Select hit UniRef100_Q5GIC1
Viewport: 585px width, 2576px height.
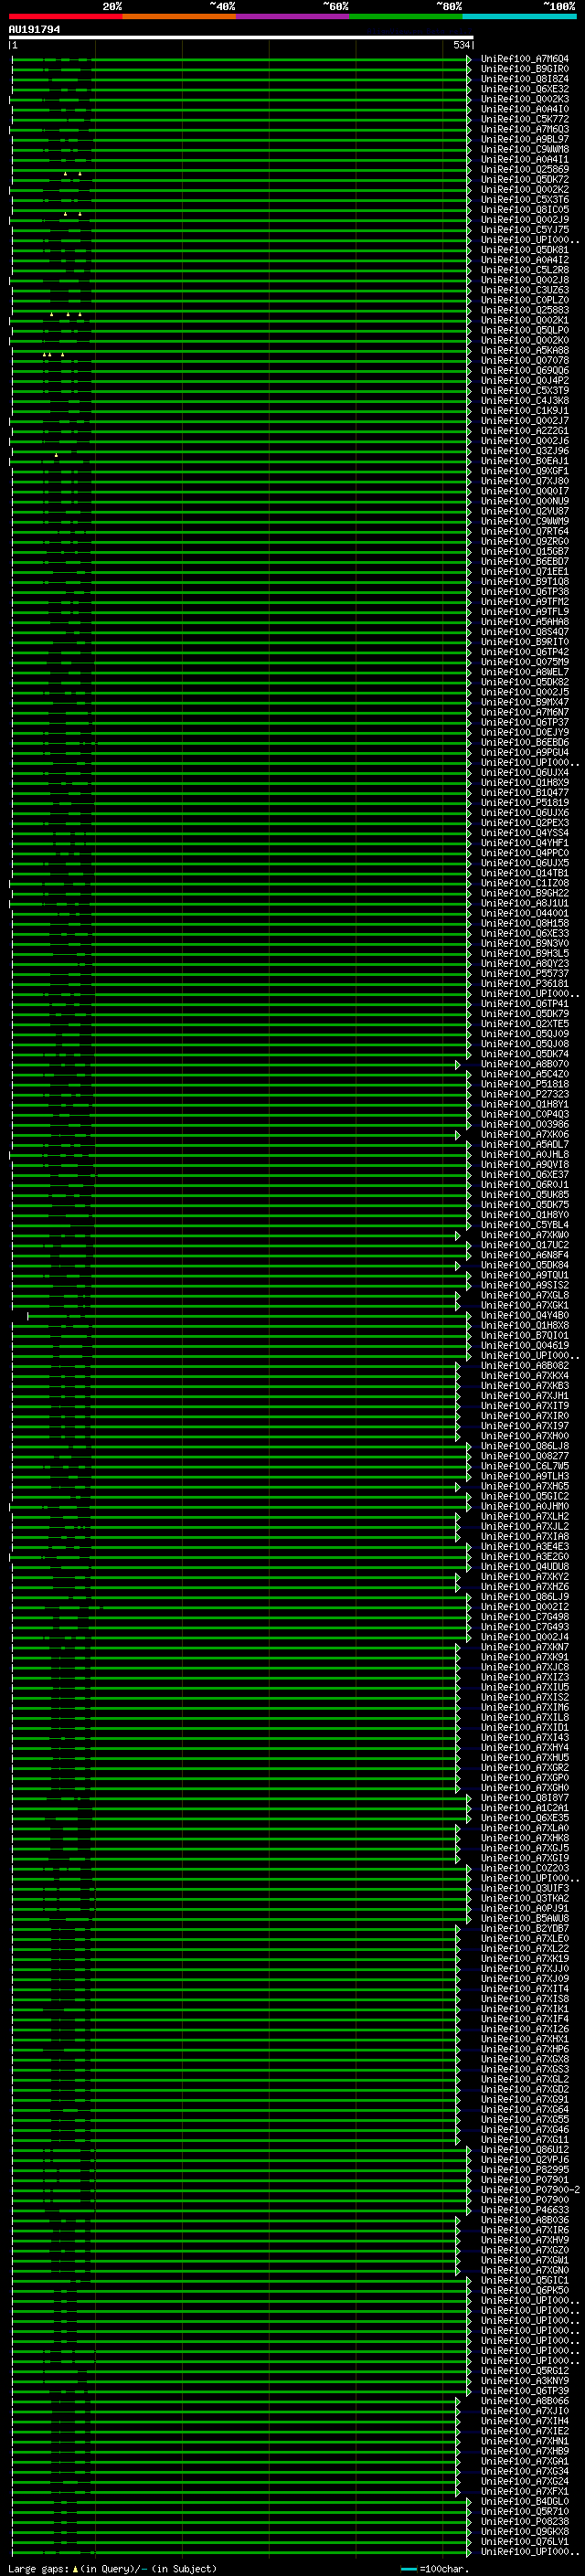524,2280
